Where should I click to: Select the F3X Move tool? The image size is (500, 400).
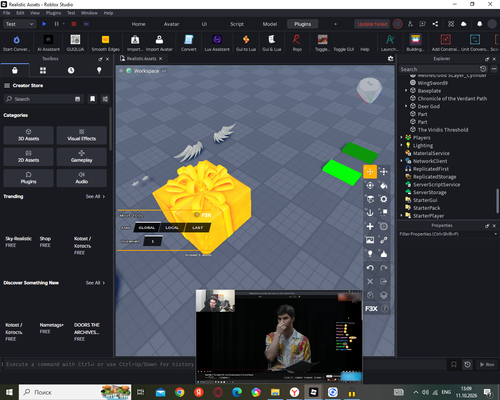370,172
